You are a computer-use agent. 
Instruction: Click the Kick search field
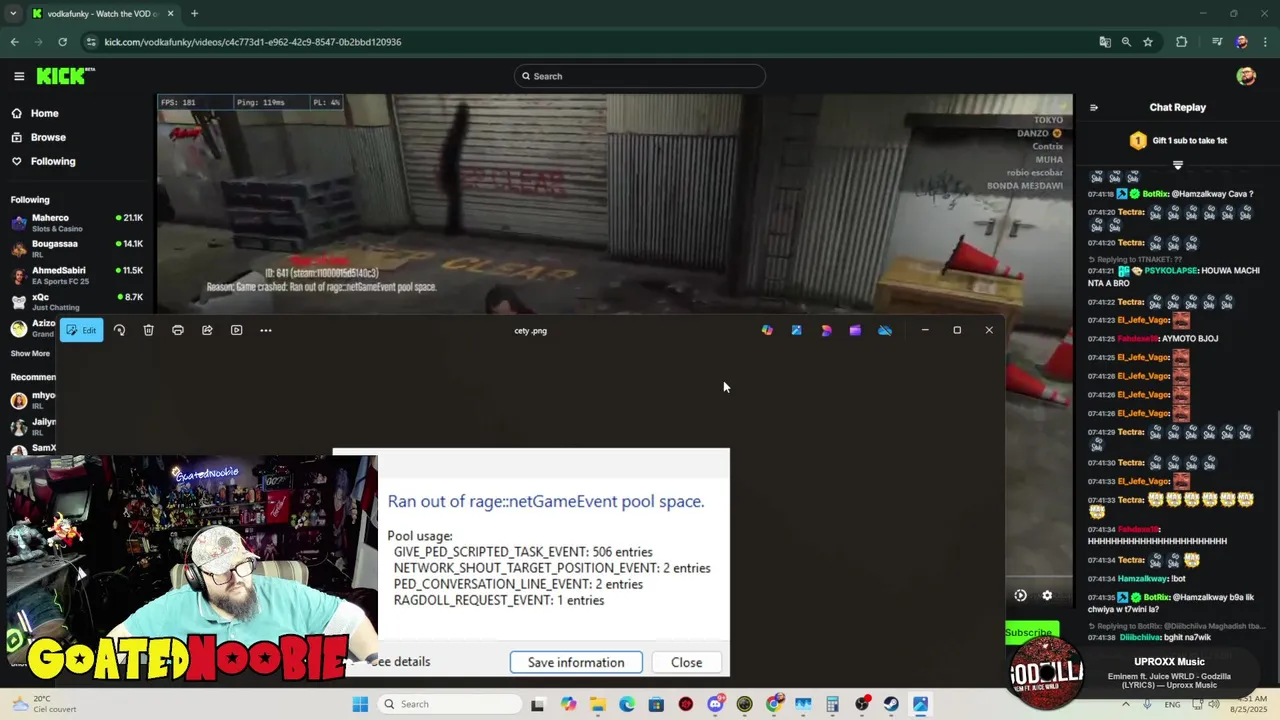click(x=640, y=76)
